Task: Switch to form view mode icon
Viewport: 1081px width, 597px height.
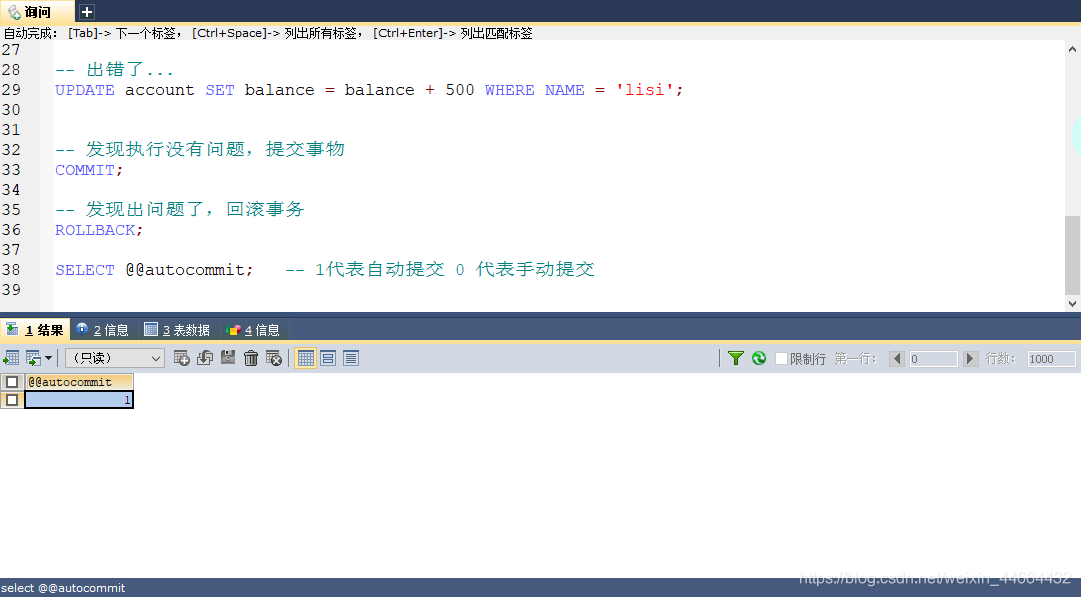Action: [328, 358]
